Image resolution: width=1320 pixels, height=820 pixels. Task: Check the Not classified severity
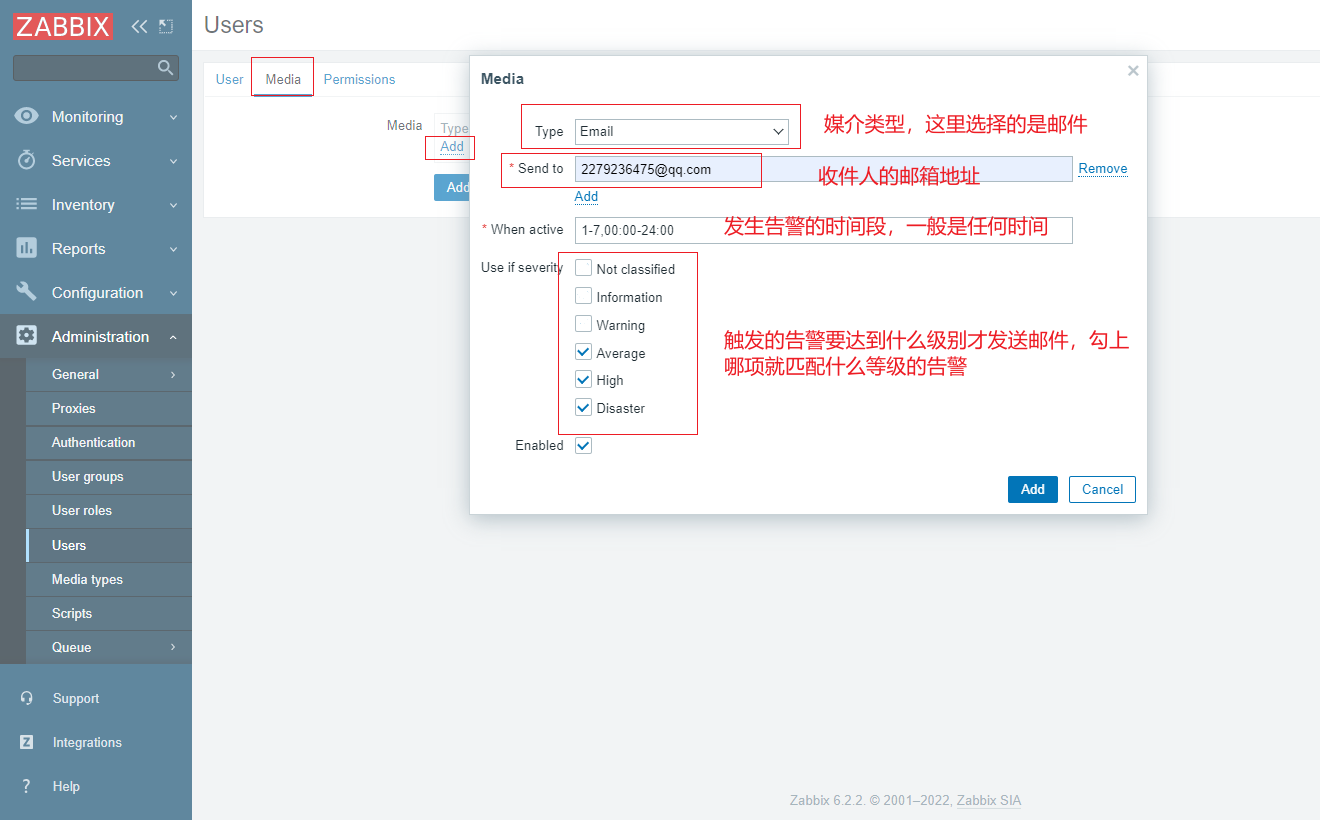coord(584,268)
